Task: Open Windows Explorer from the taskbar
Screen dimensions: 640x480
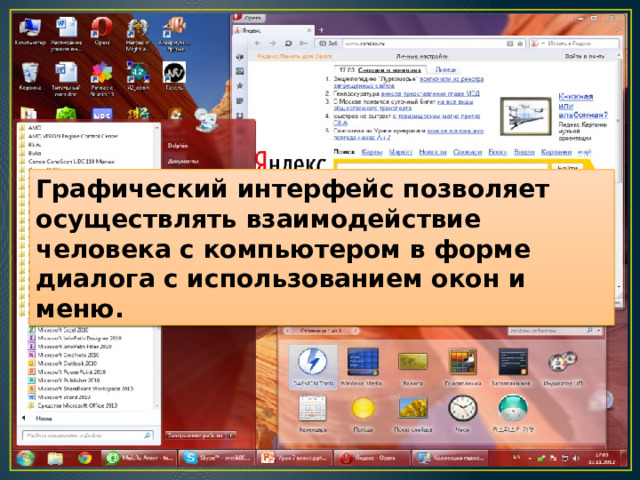Action: point(55,458)
